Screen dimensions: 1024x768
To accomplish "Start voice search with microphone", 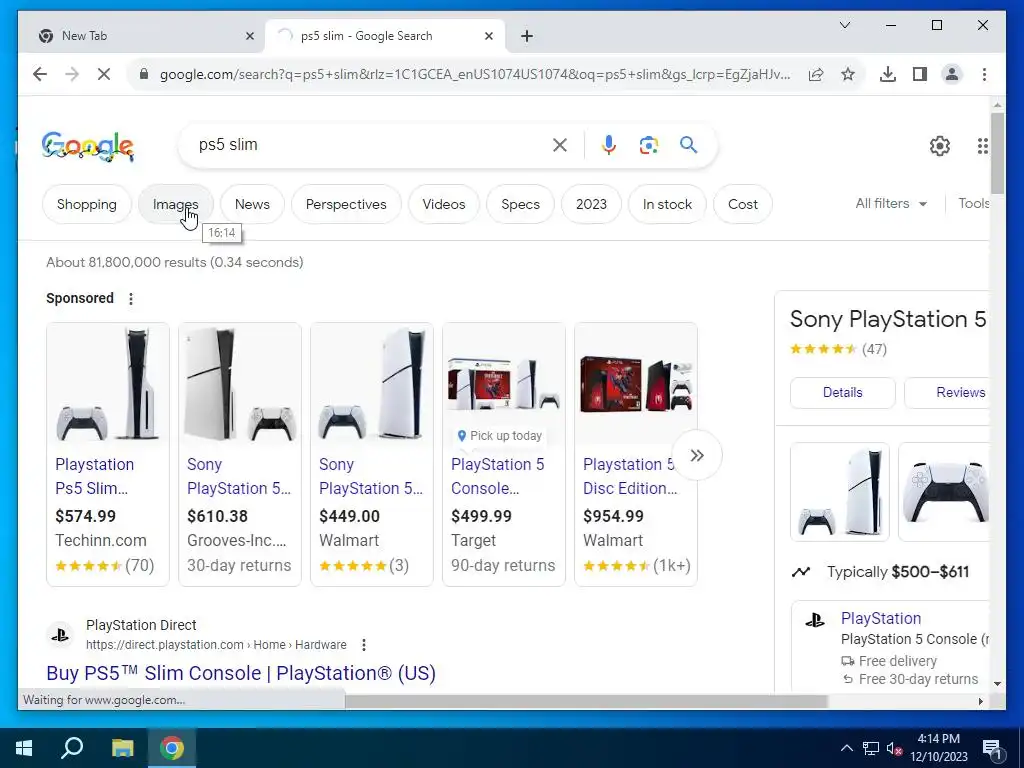I will (609, 145).
